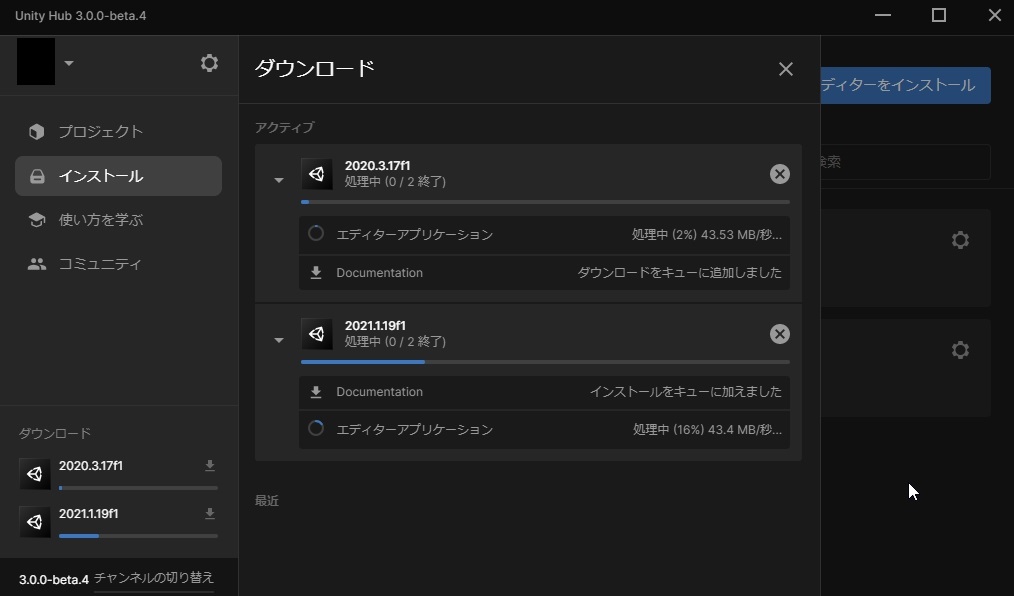The image size is (1014, 596).
Task: Maximize the Unity Hub window
Action: [939, 15]
